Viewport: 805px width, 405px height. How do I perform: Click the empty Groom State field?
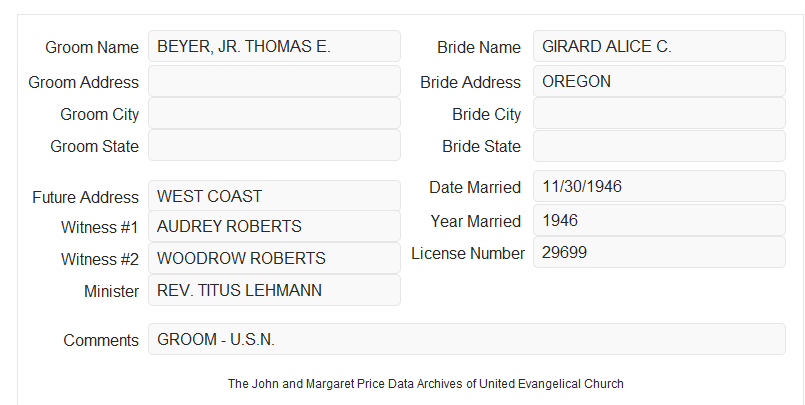(x=274, y=145)
